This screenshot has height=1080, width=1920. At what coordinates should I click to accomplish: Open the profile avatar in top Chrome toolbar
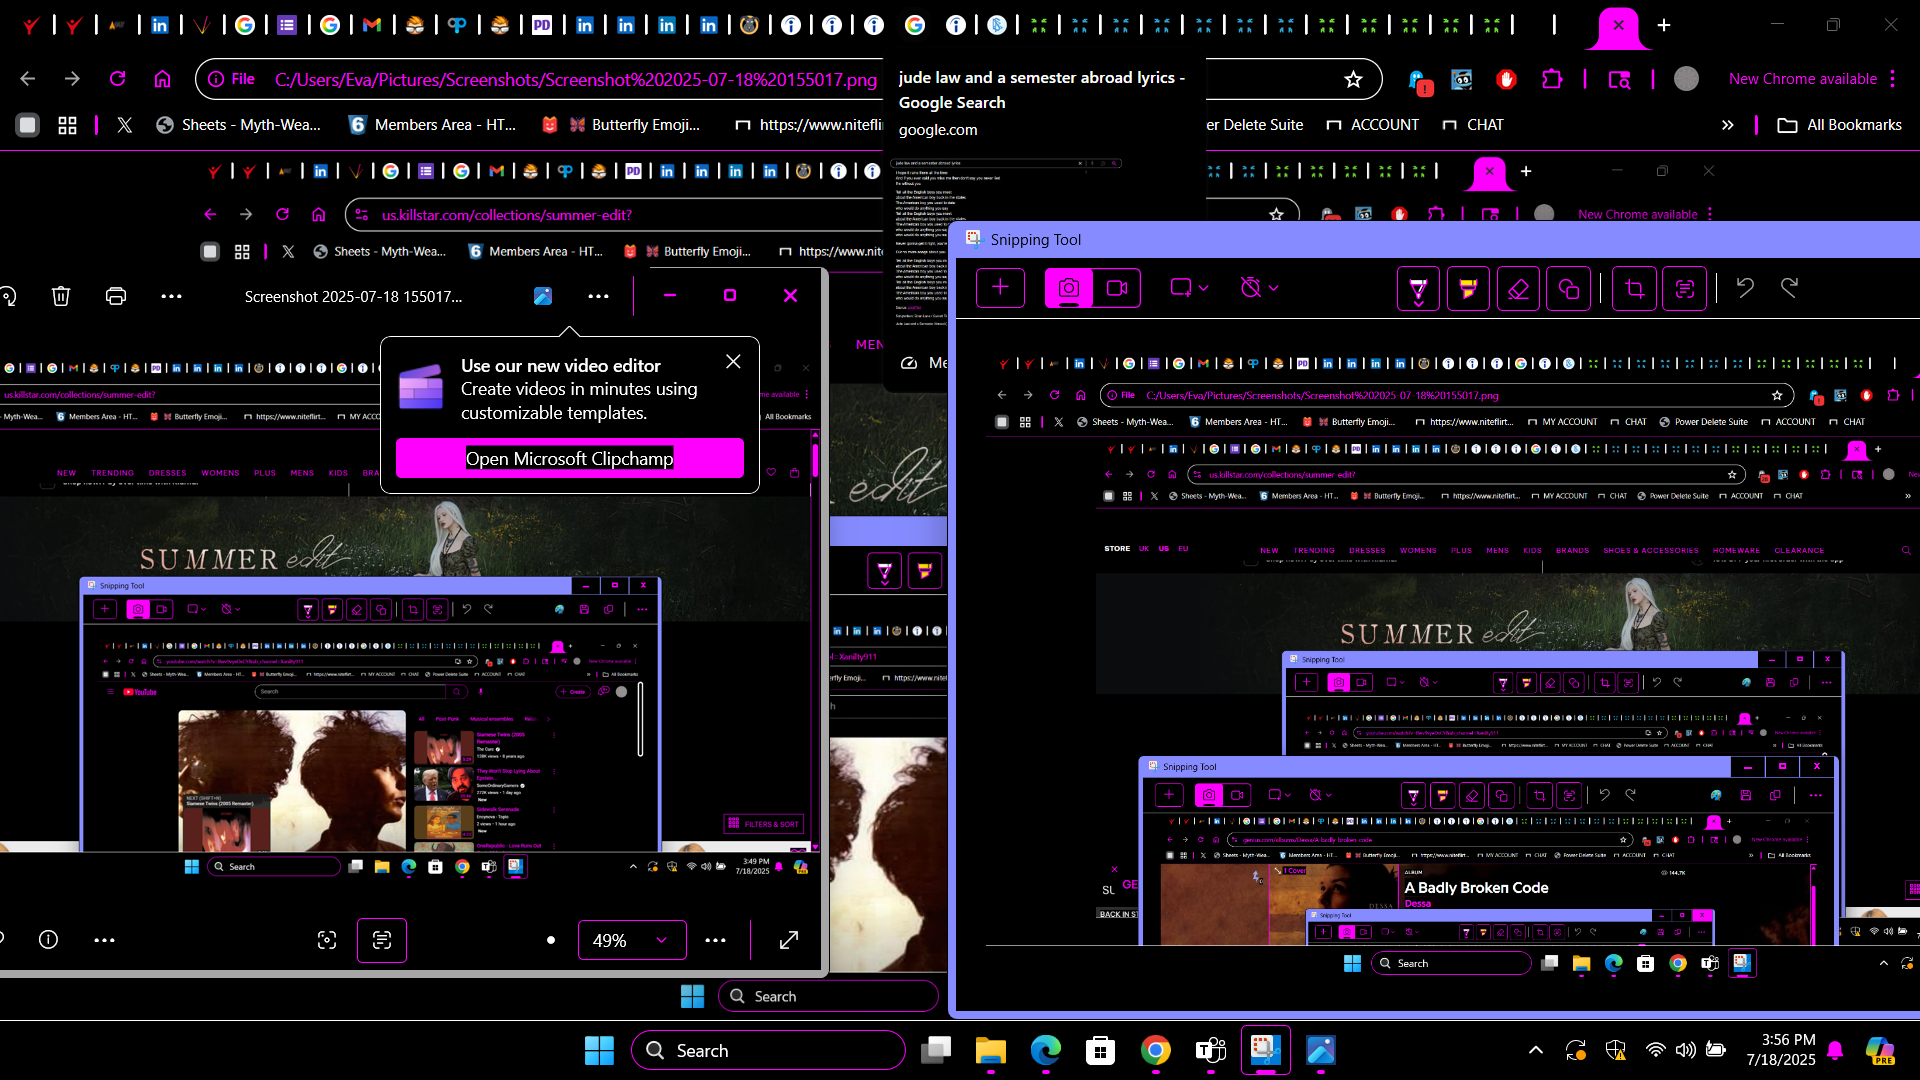(x=1686, y=79)
